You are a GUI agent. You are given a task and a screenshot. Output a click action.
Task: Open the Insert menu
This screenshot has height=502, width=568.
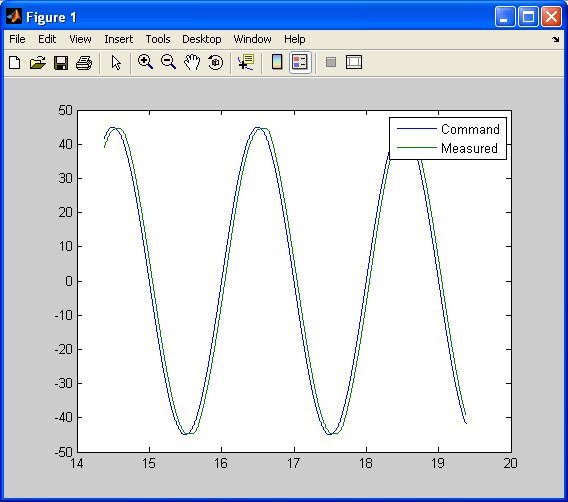(118, 39)
